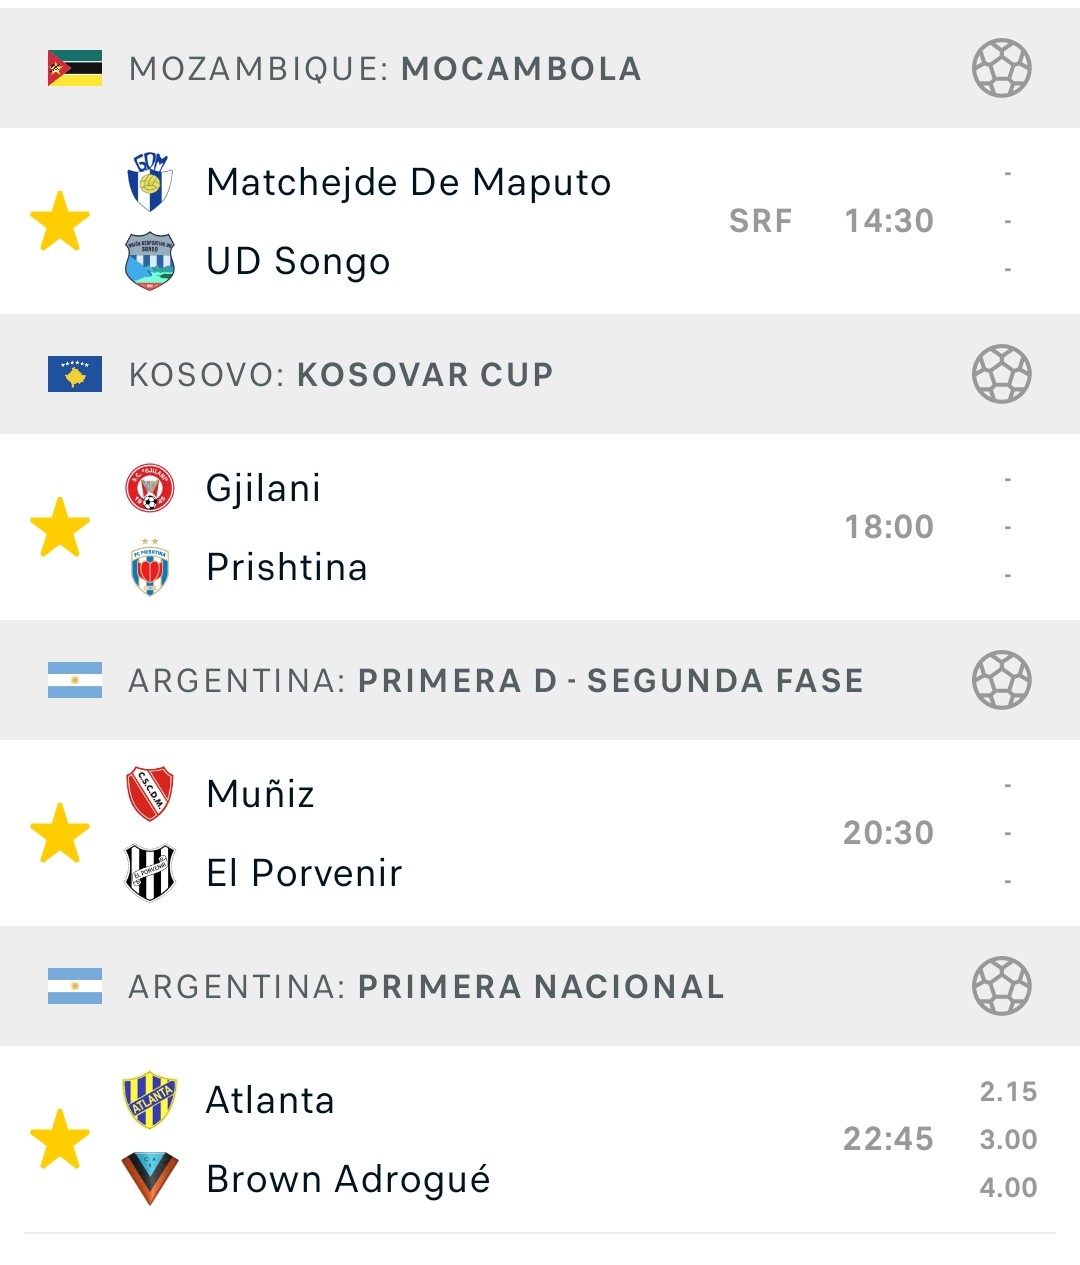Screen dimensions: 1080x1265
Task: Remove the Muñiz vs El Porvenir star
Action: pos(60,833)
